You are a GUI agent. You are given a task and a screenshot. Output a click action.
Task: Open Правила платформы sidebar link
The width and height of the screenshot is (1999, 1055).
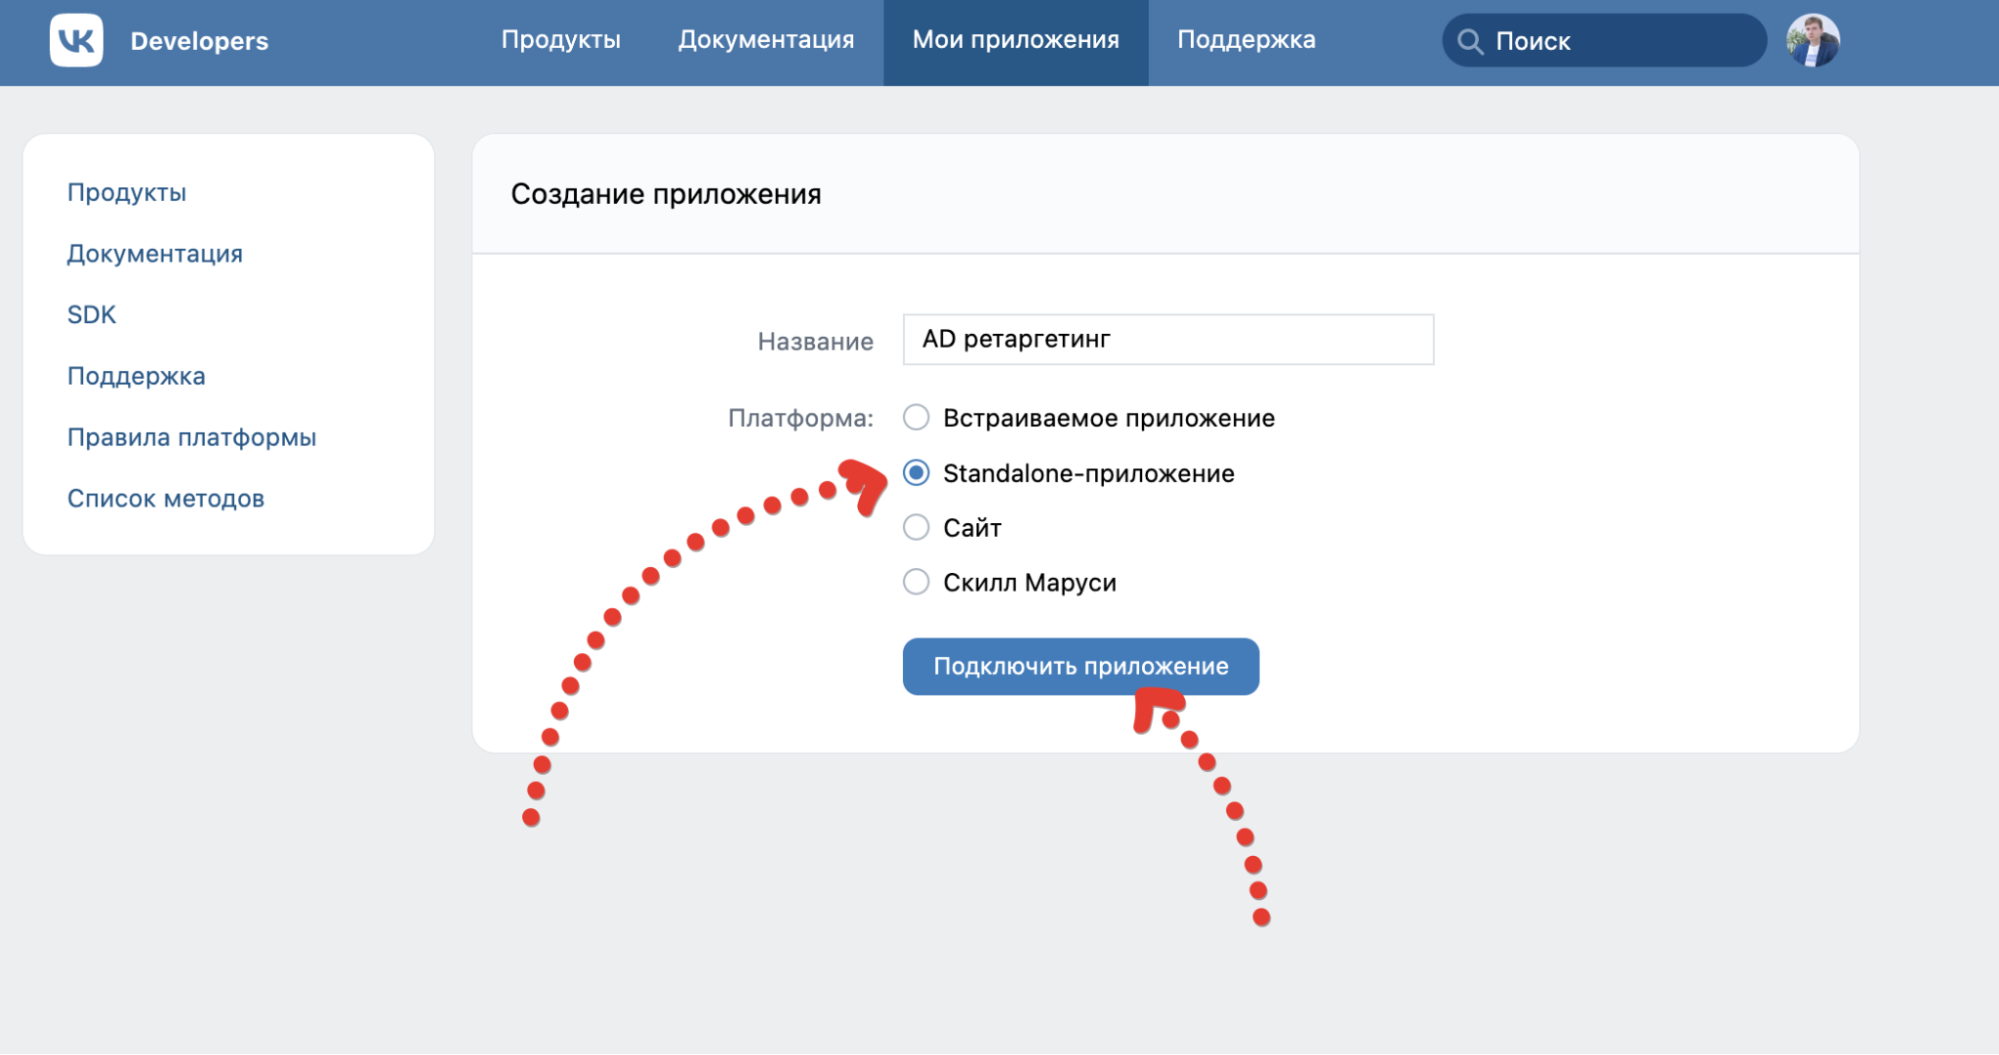click(x=192, y=437)
